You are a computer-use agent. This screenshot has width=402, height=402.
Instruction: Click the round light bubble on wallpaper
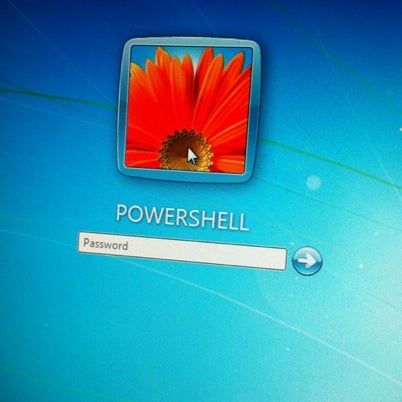313,183
